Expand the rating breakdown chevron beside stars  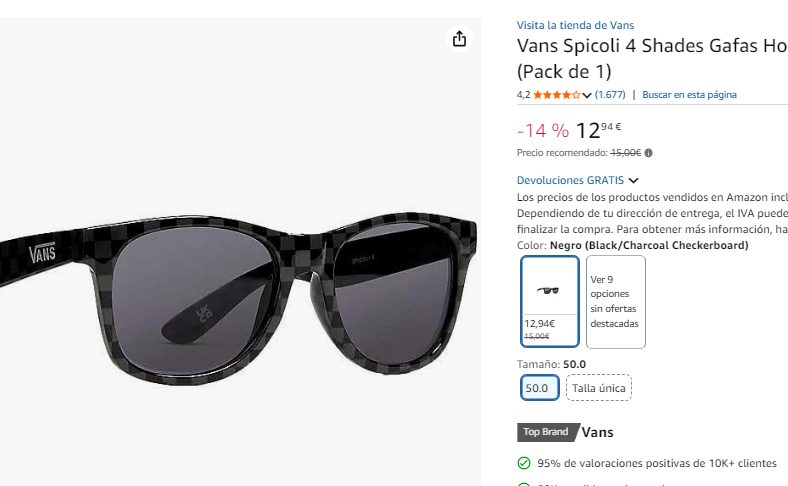coord(587,96)
